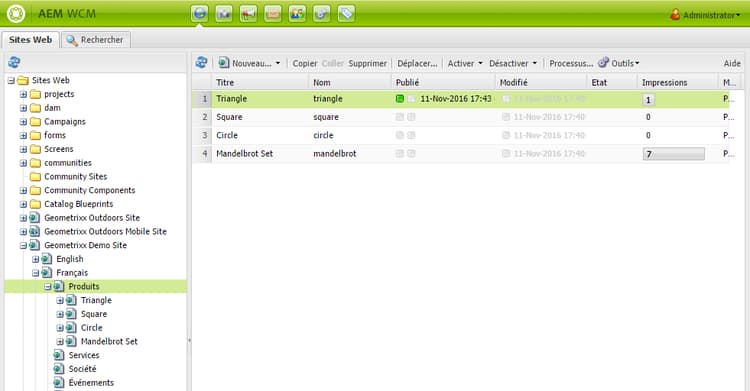The image size is (750, 391).
Task: Sort by the Modifié column header
Action: 541,82
